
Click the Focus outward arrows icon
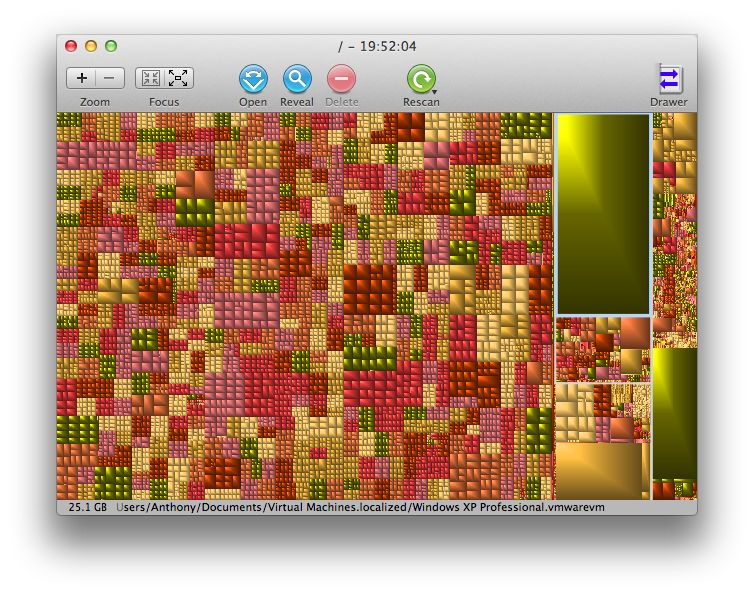(178, 78)
